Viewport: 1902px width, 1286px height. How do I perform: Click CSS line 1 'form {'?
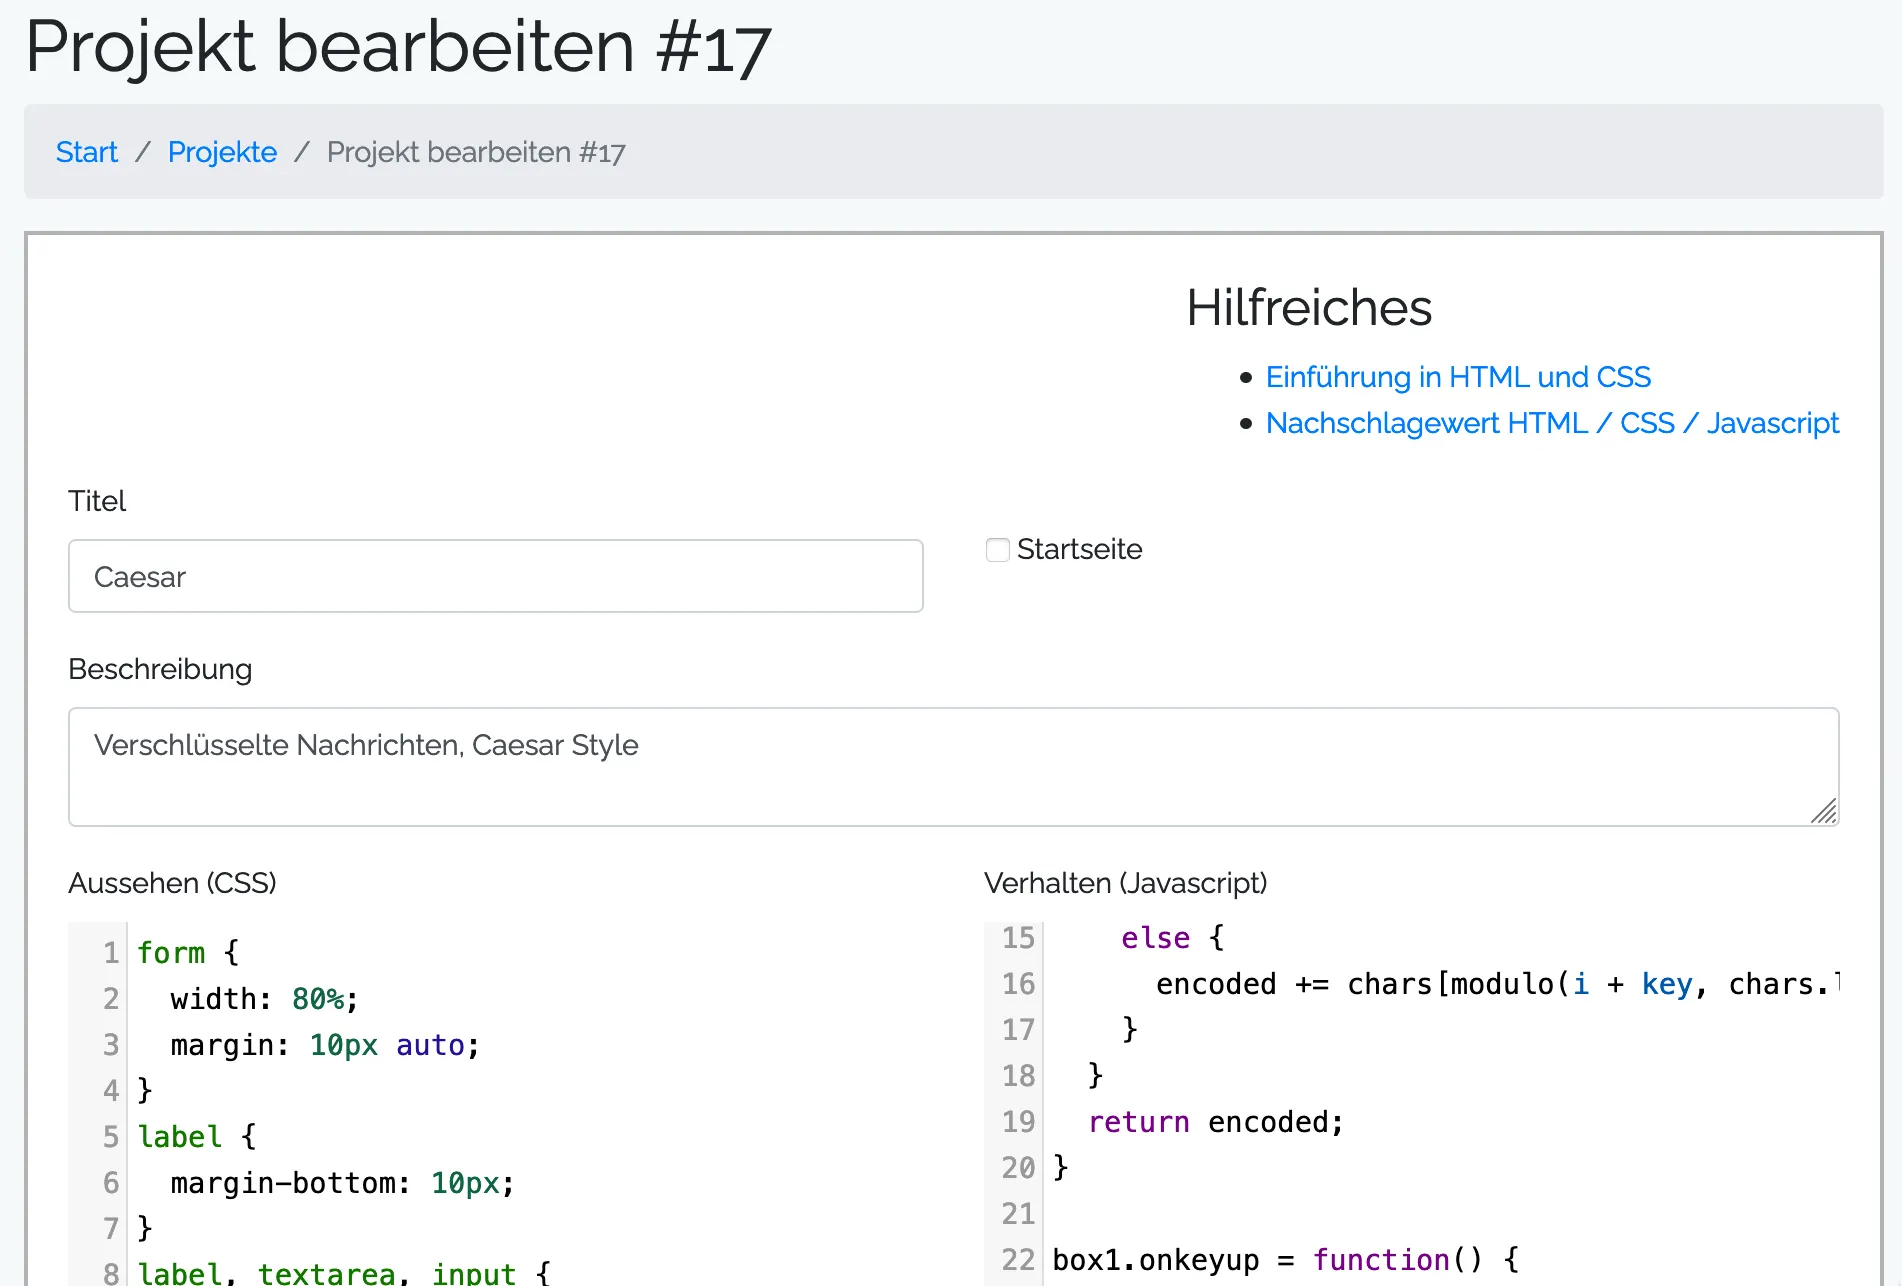(188, 952)
